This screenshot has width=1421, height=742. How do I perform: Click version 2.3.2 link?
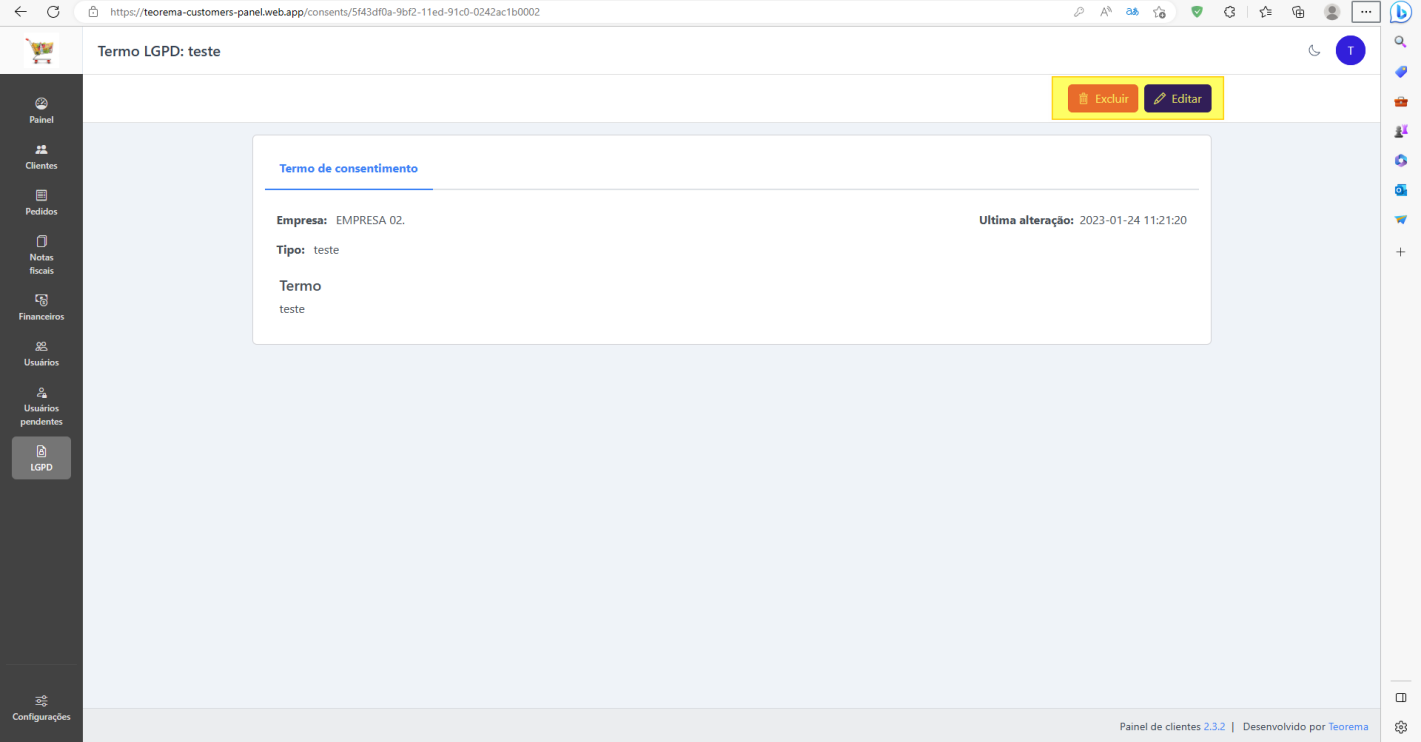[1214, 727]
